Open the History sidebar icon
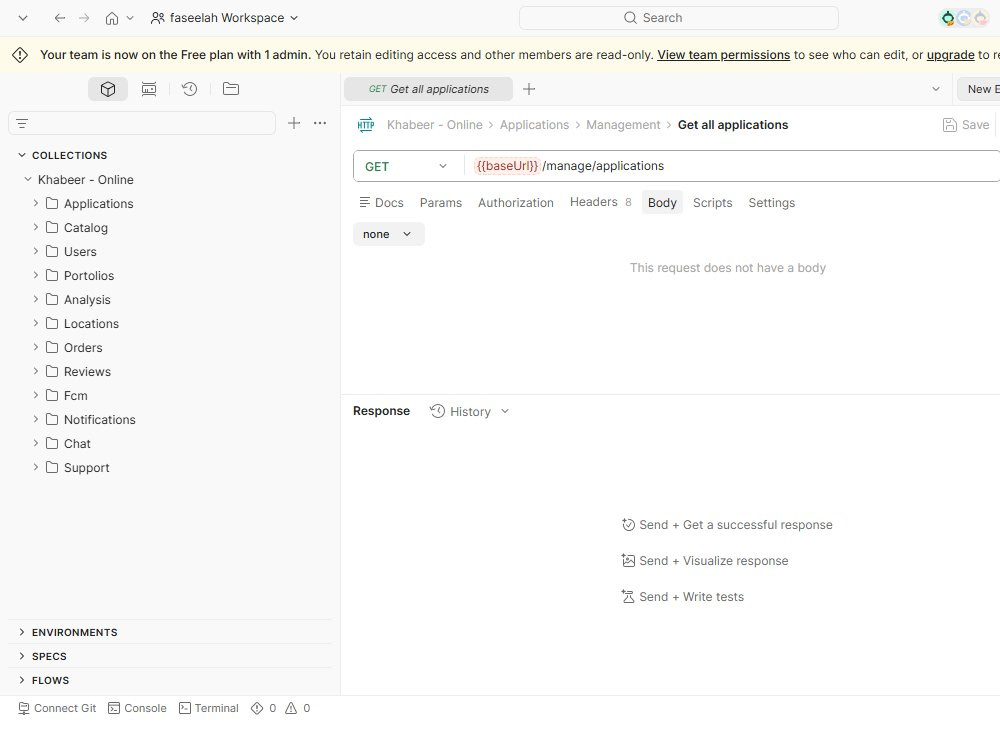 pos(189,89)
